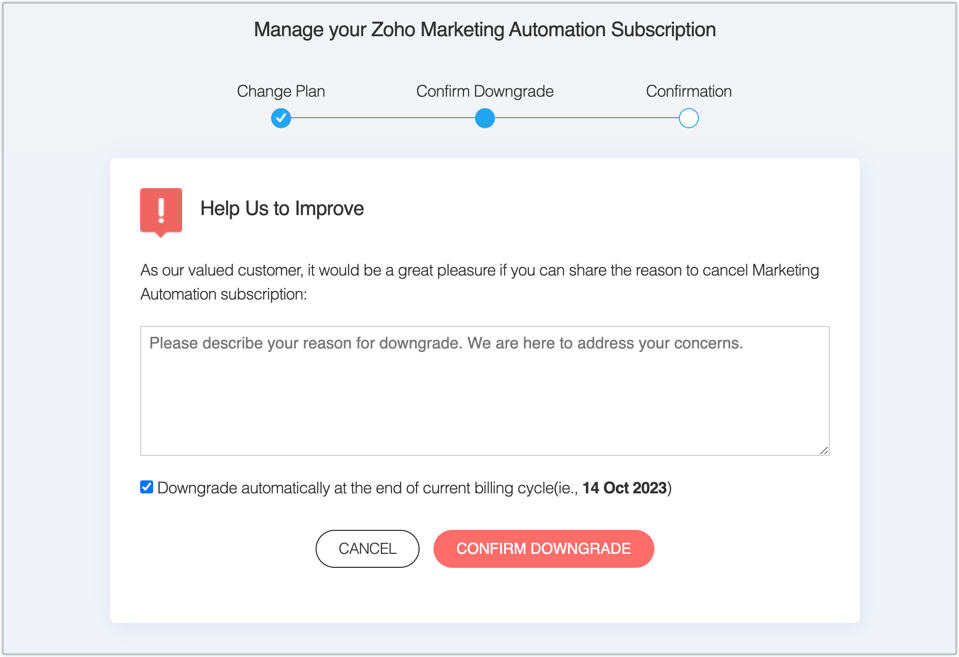Click the Help Us to Improve heading
The height and width of the screenshot is (657, 959).
(x=282, y=209)
